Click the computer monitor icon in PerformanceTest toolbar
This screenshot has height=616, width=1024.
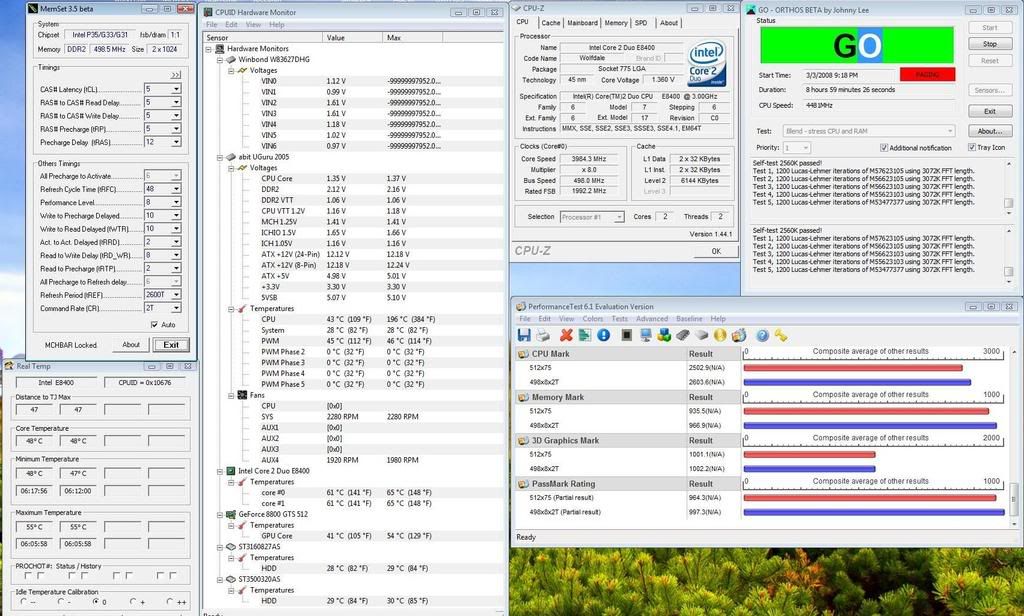click(x=646, y=335)
